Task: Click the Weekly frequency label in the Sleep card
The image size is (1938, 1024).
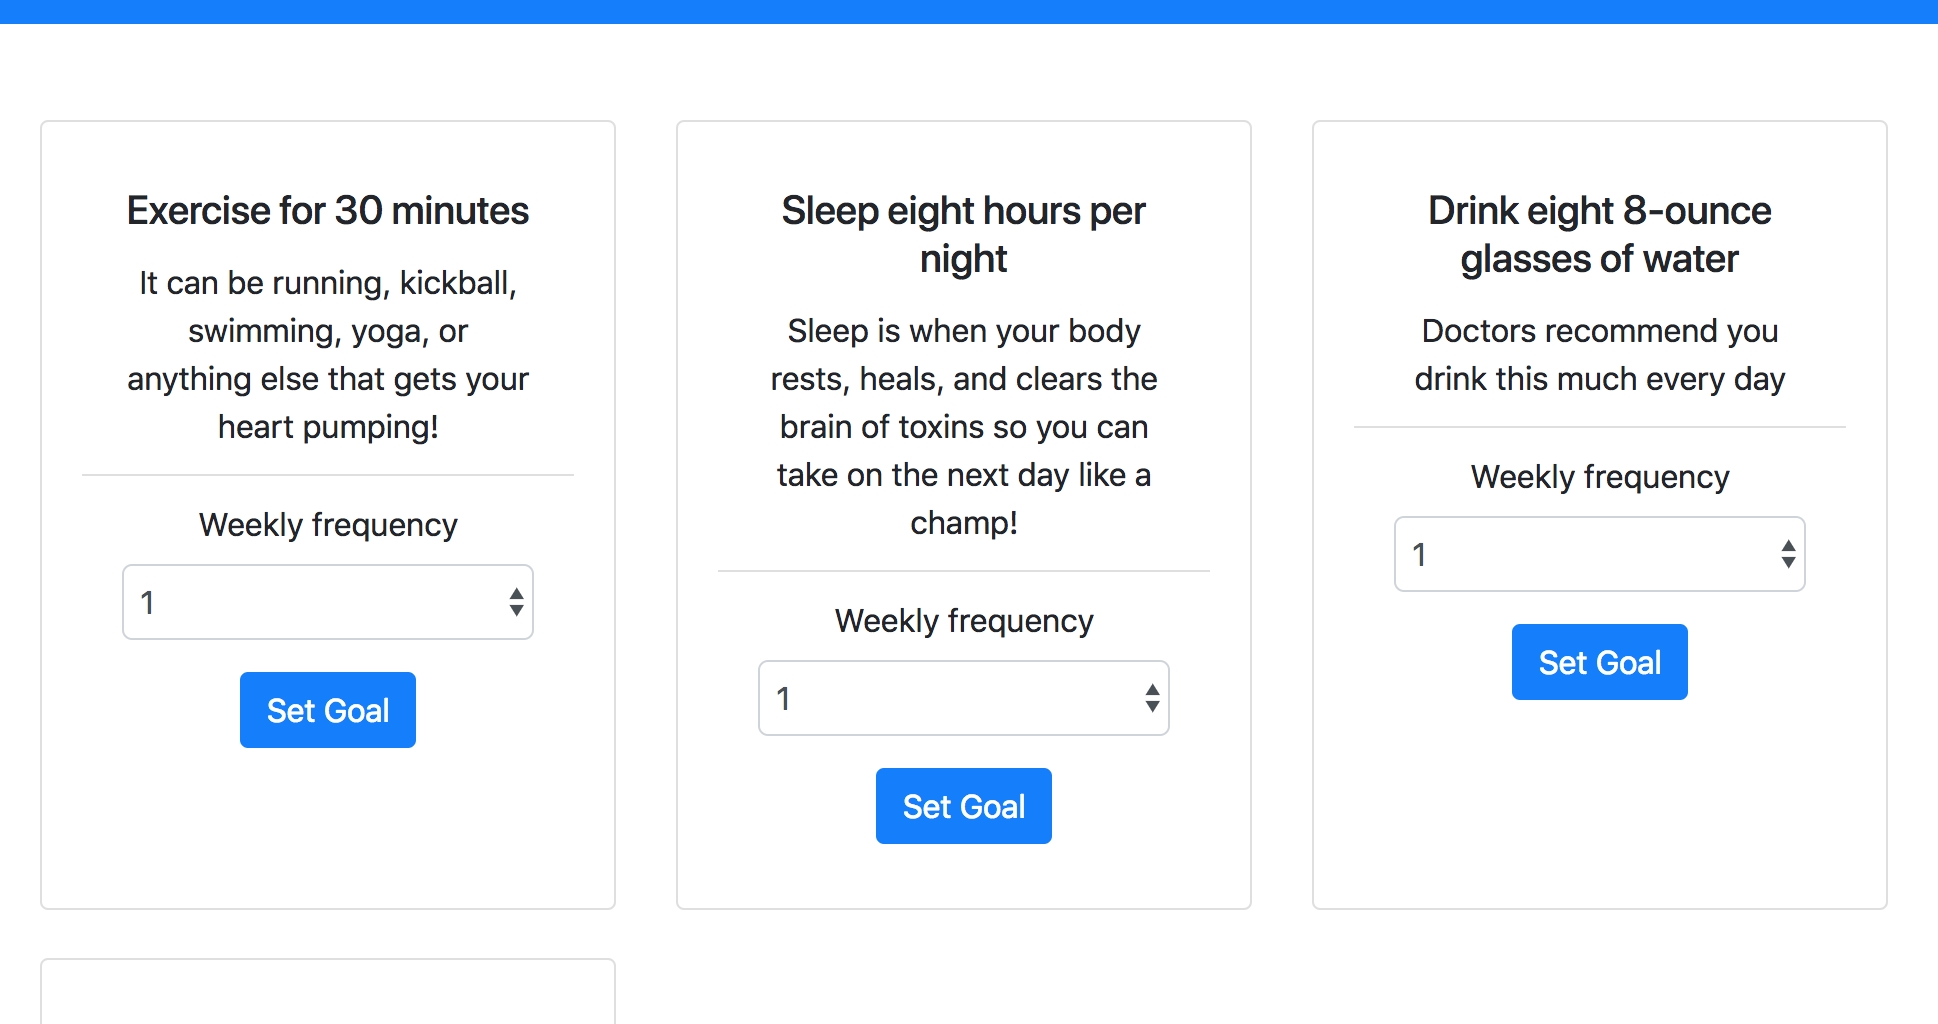Action: (964, 621)
